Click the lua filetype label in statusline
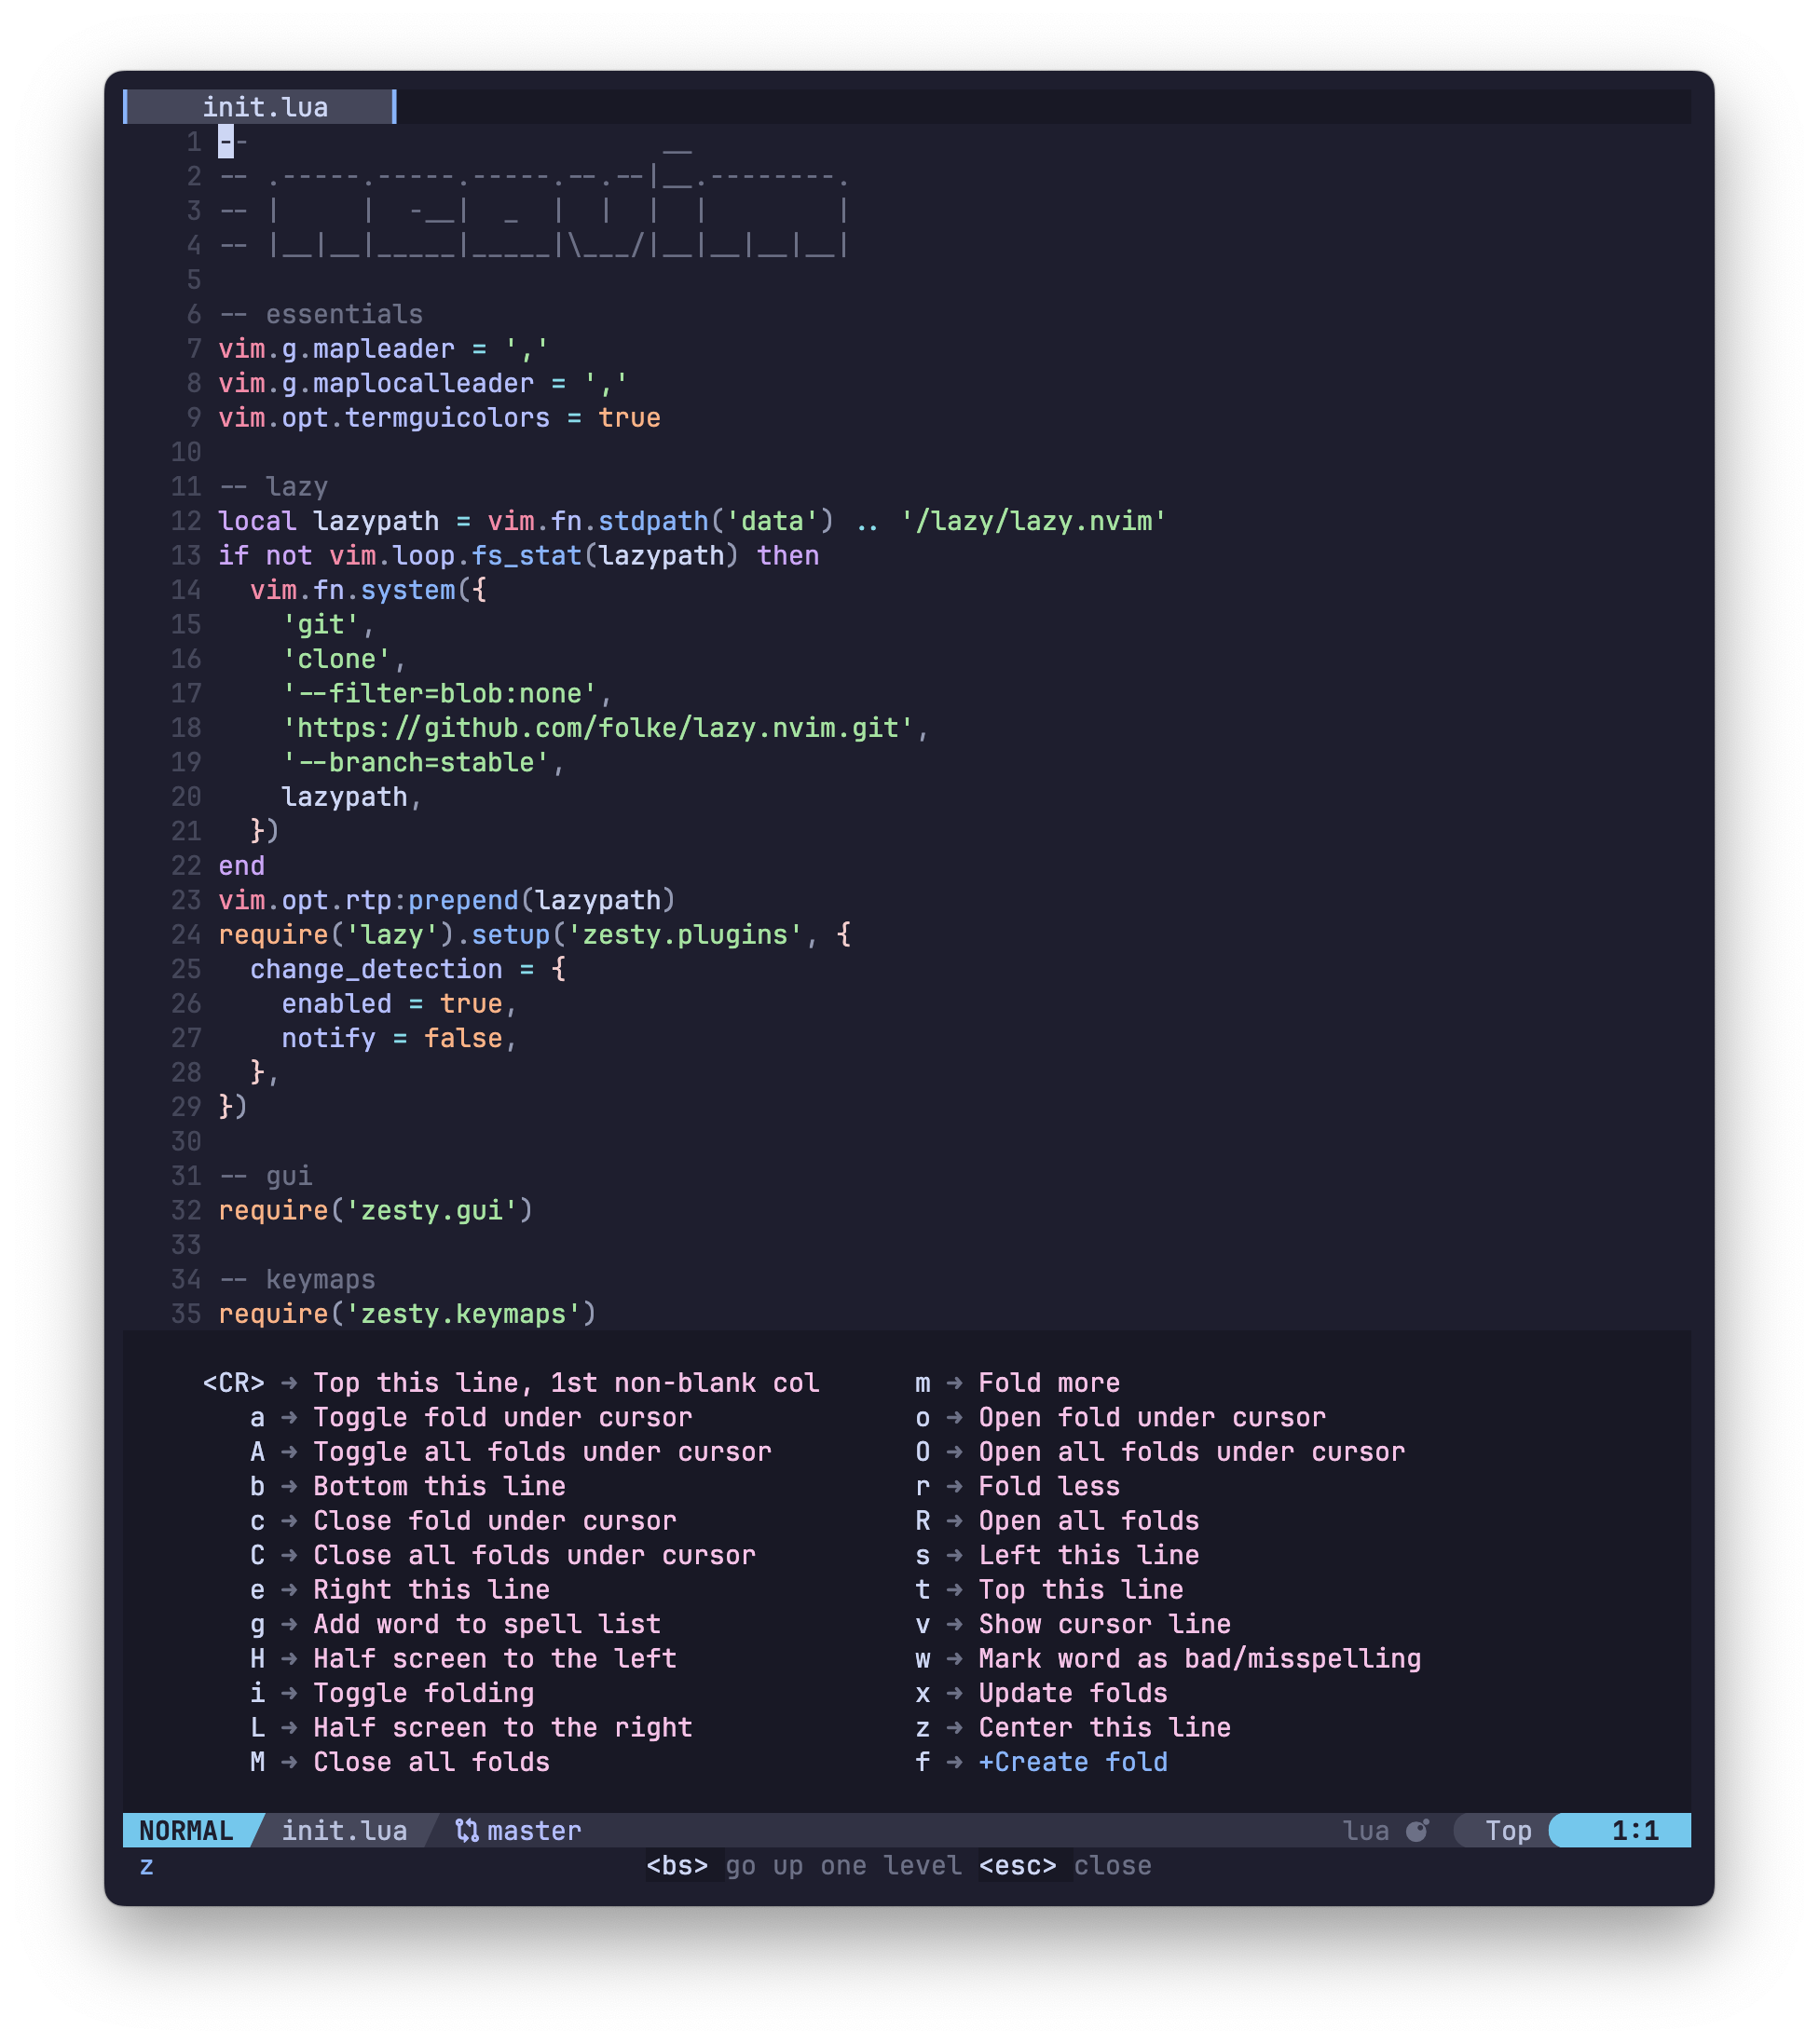 point(1365,1830)
